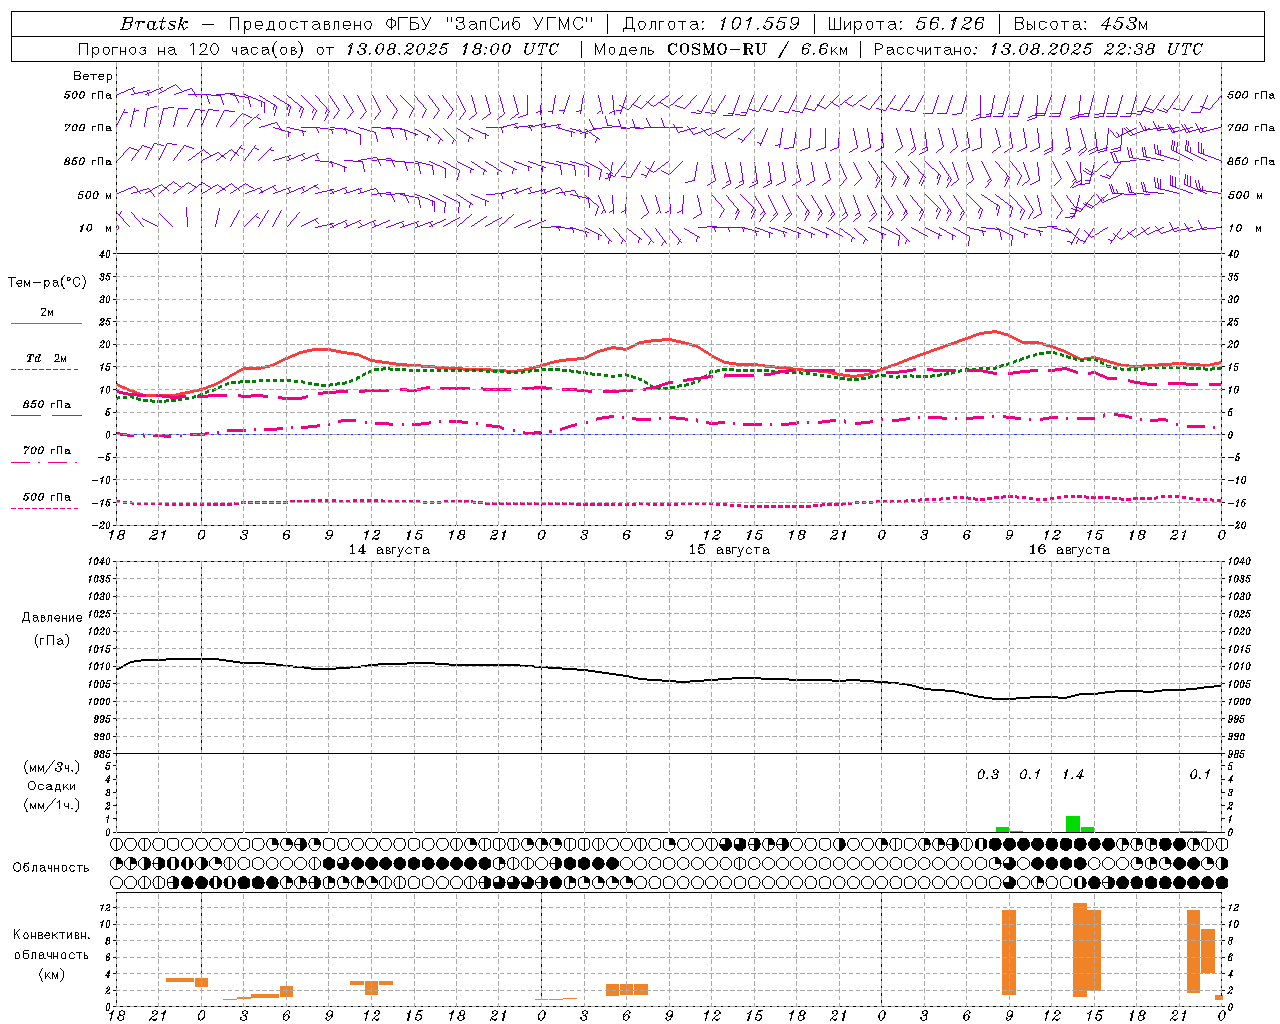Click the Ветер panel label
Viewport: 1280px width, 1024px height.
click(x=93, y=76)
